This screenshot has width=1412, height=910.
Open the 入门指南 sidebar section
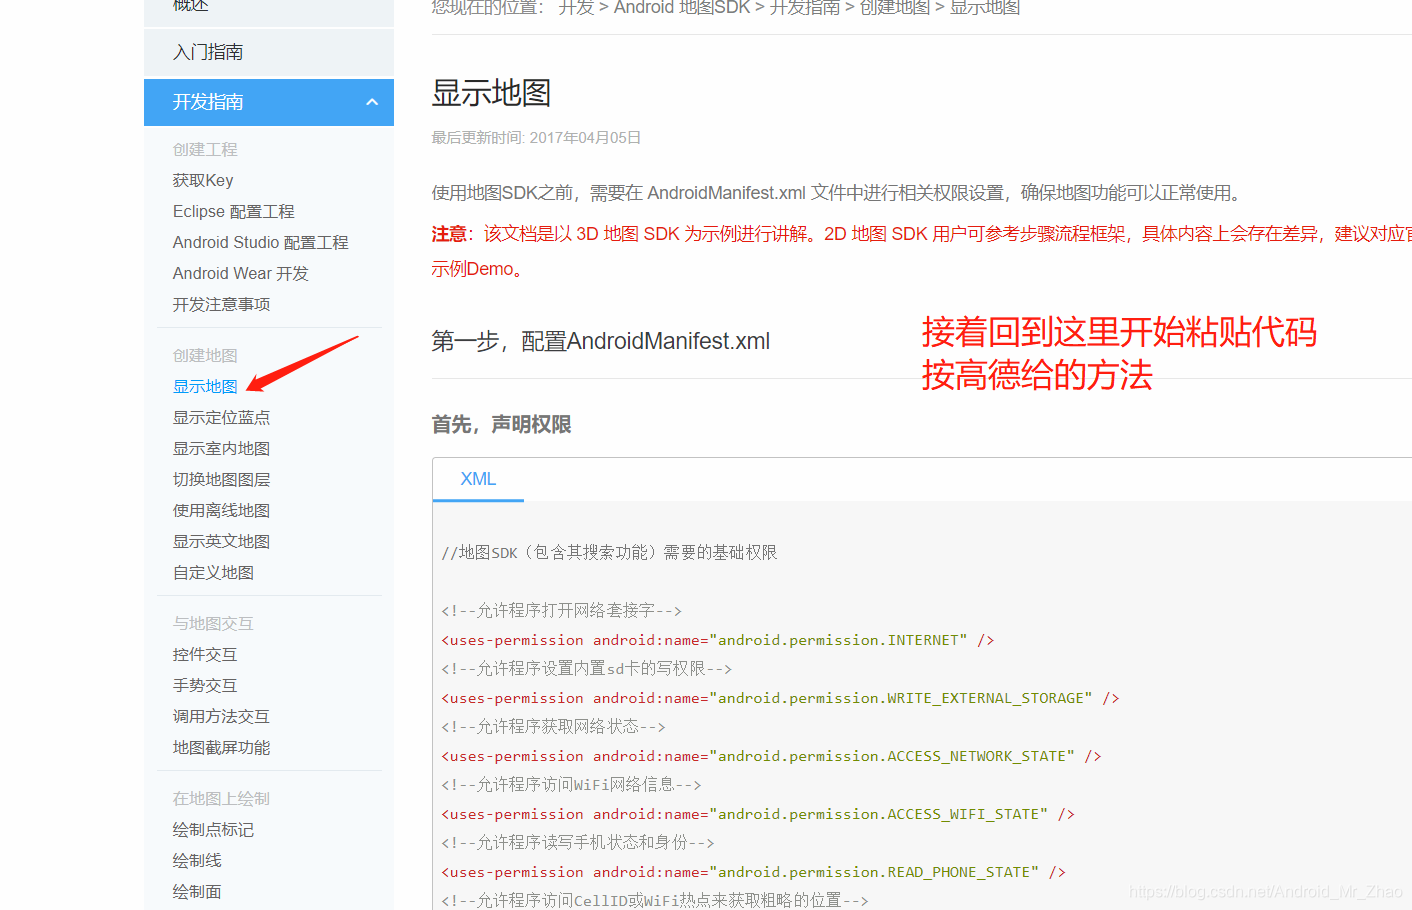click(x=269, y=52)
